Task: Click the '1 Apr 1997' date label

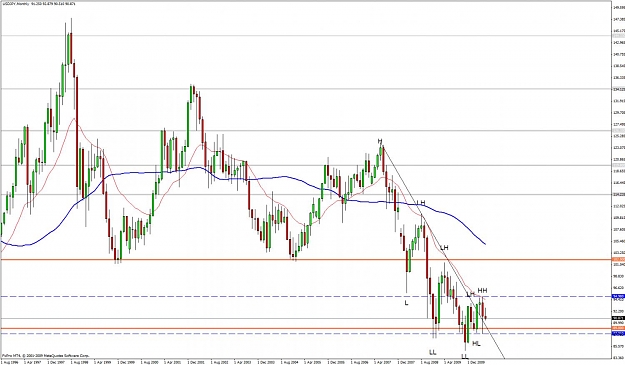Action: [x=32, y=363]
